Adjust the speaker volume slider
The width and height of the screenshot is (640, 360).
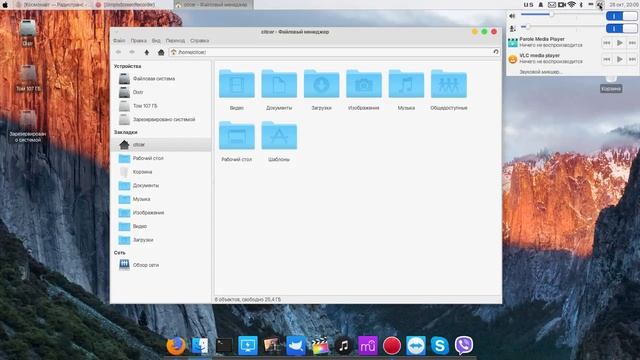(562, 15)
